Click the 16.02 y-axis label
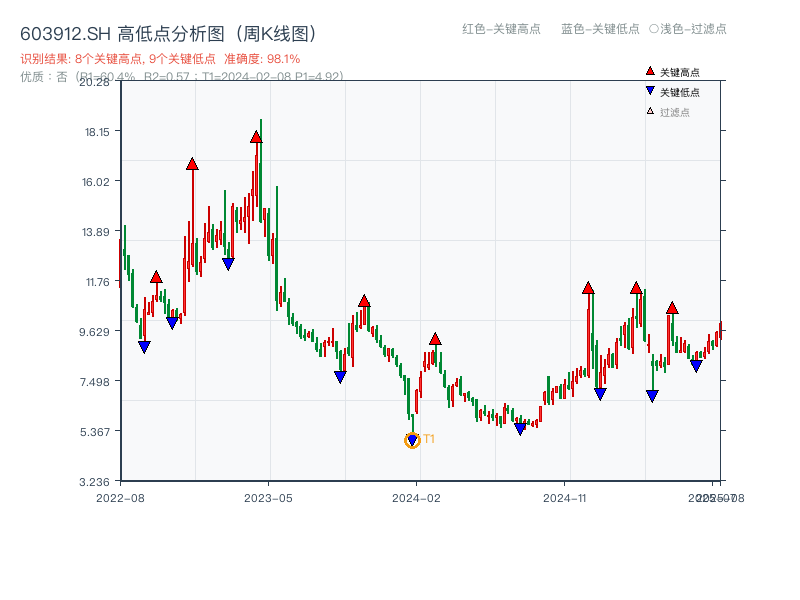 pos(96,182)
